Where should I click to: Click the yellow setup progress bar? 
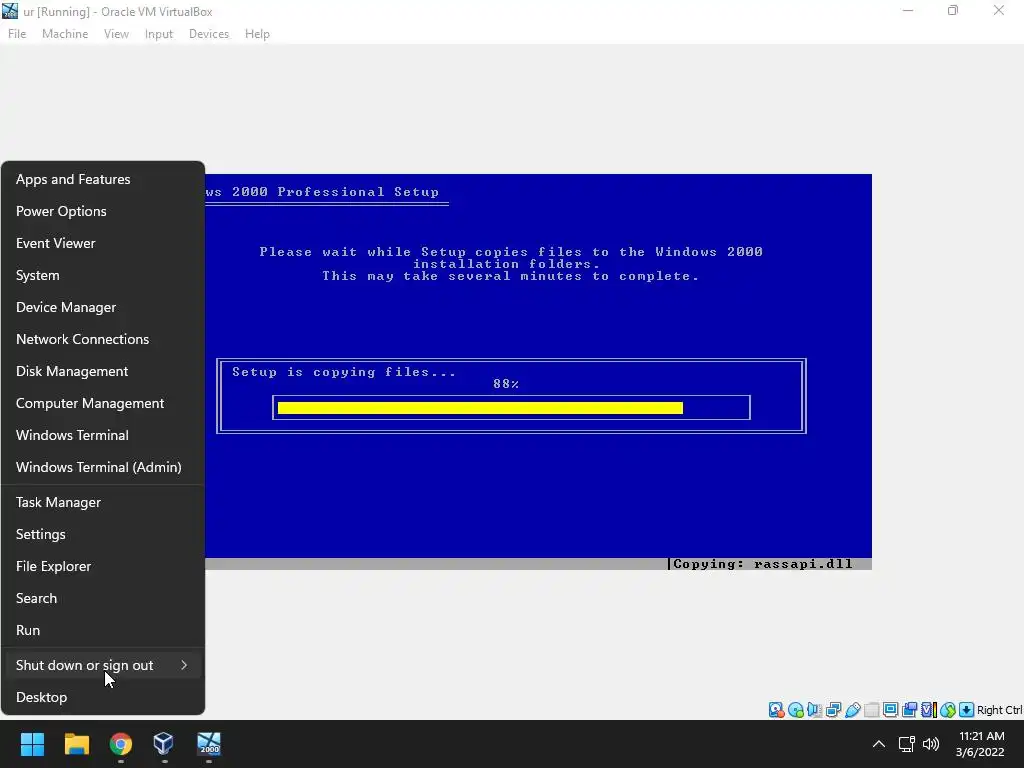coord(480,408)
